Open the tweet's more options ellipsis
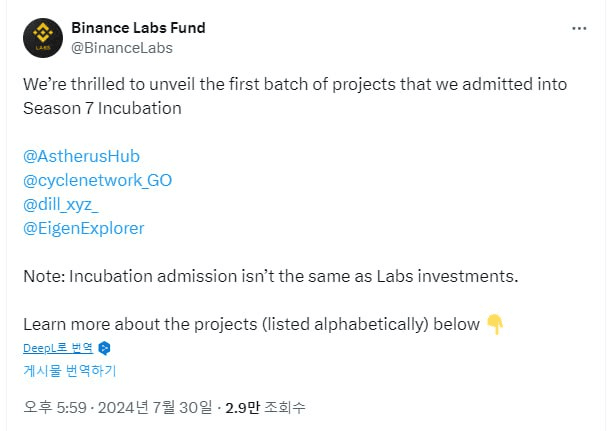 click(x=579, y=28)
